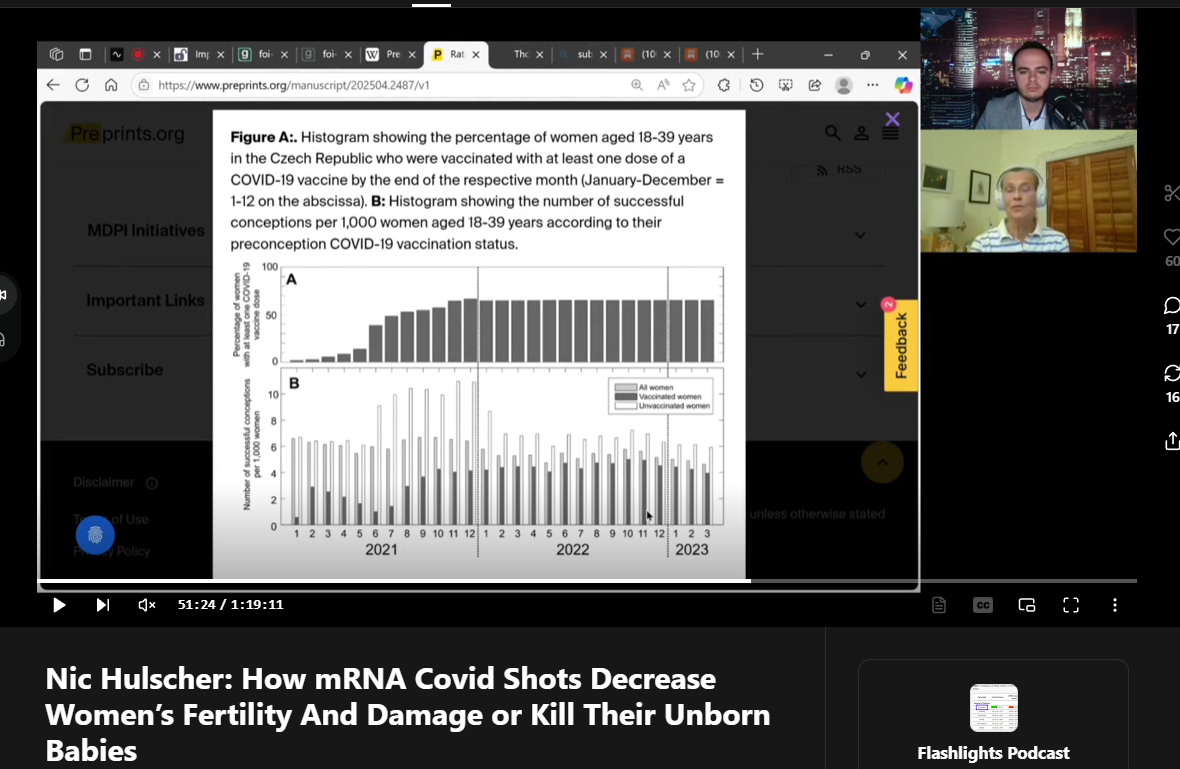This screenshot has height=769, width=1180.
Task: Open the yellow Feedback tab
Action: pyautogui.click(x=901, y=346)
